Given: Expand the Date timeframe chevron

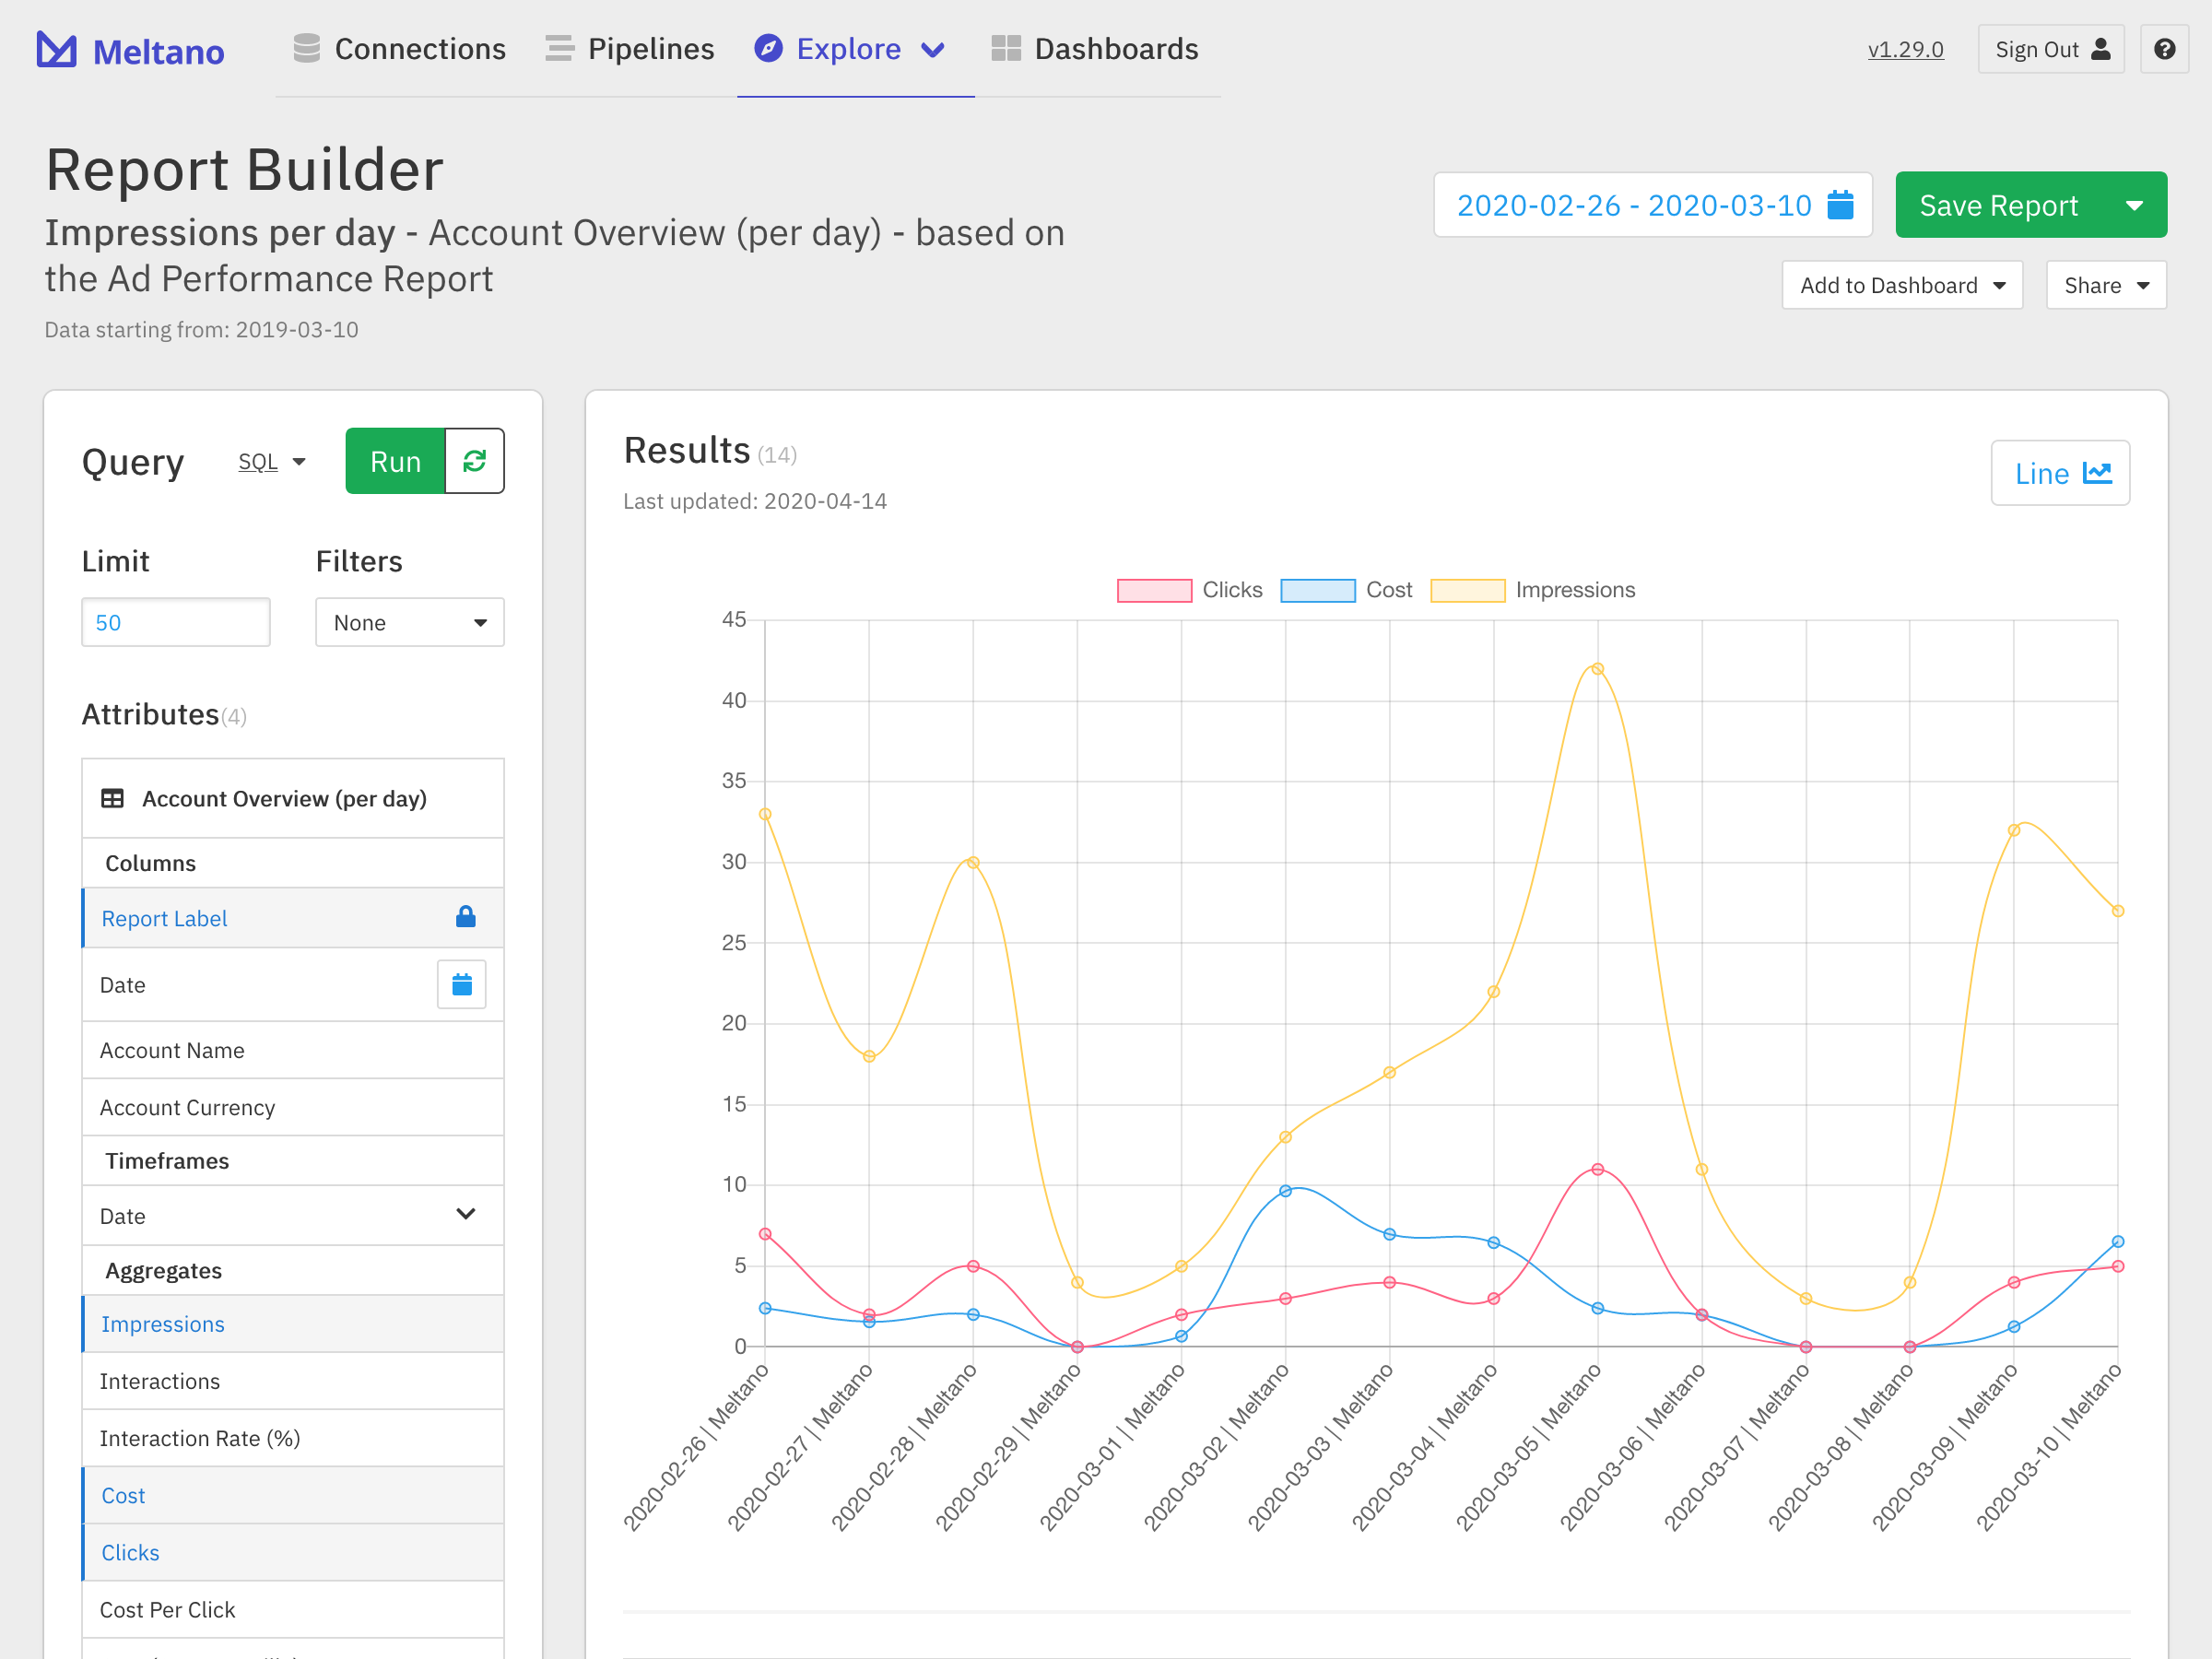Looking at the screenshot, I should (x=465, y=1215).
